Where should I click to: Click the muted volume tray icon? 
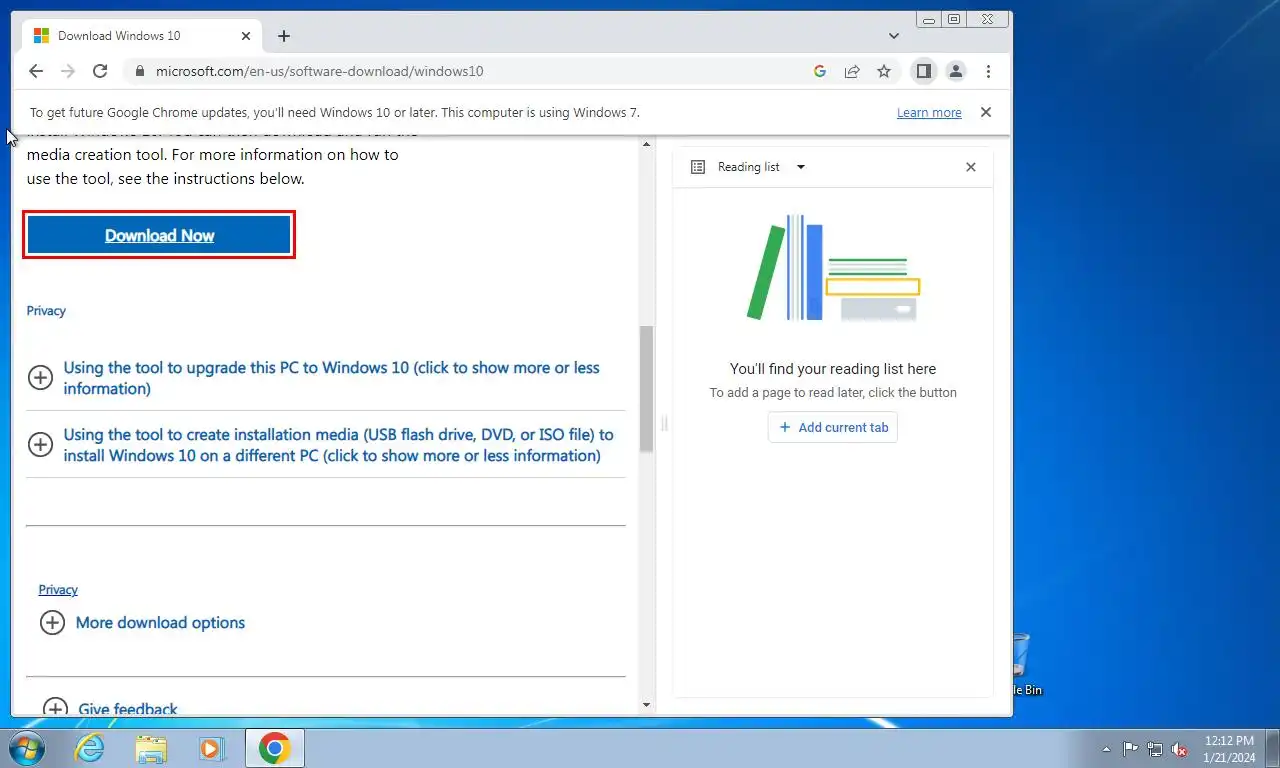(x=1180, y=749)
